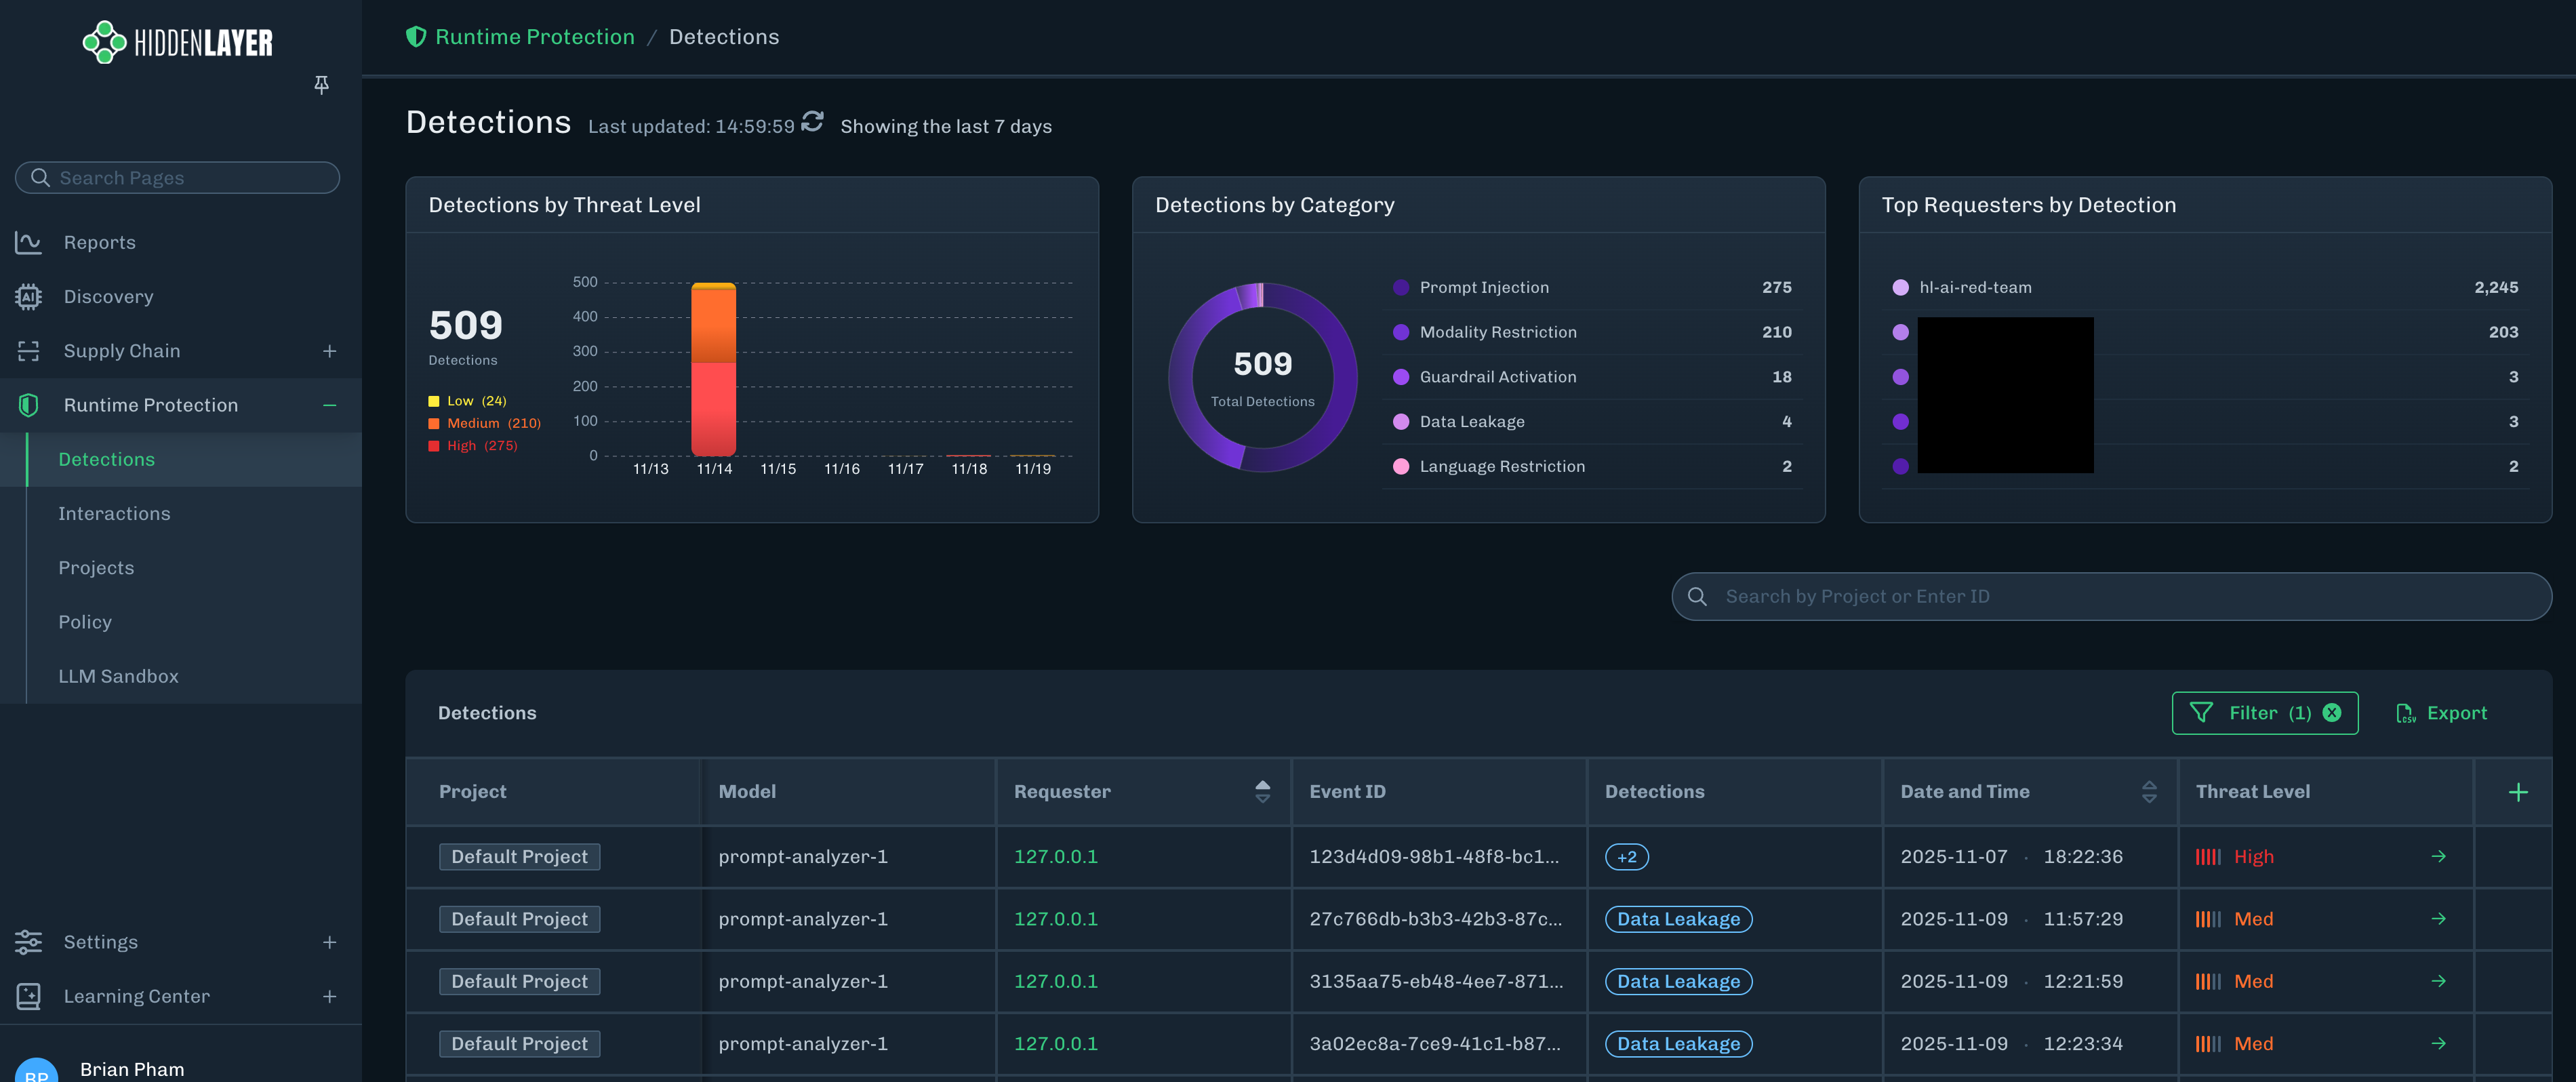Add a table column with the plus icon

pos(2518,791)
